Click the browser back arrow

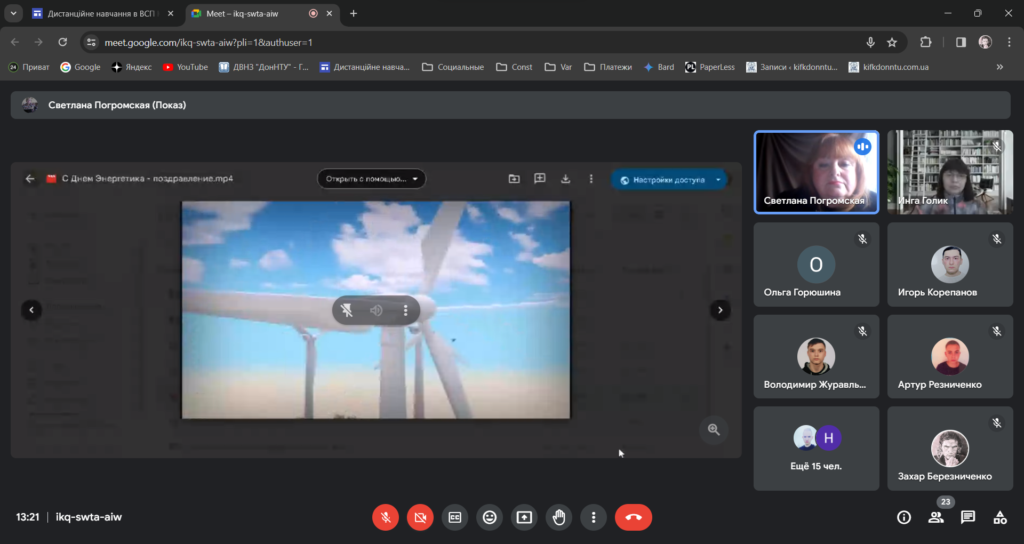pos(15,42)
